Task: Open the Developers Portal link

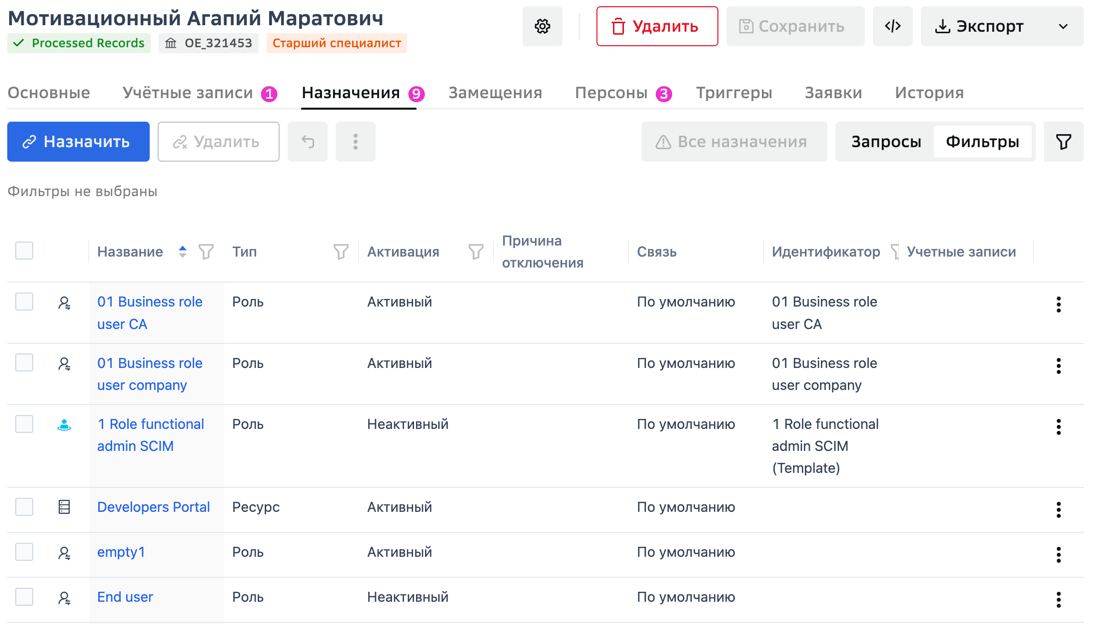Action: [x=154, y=507]
